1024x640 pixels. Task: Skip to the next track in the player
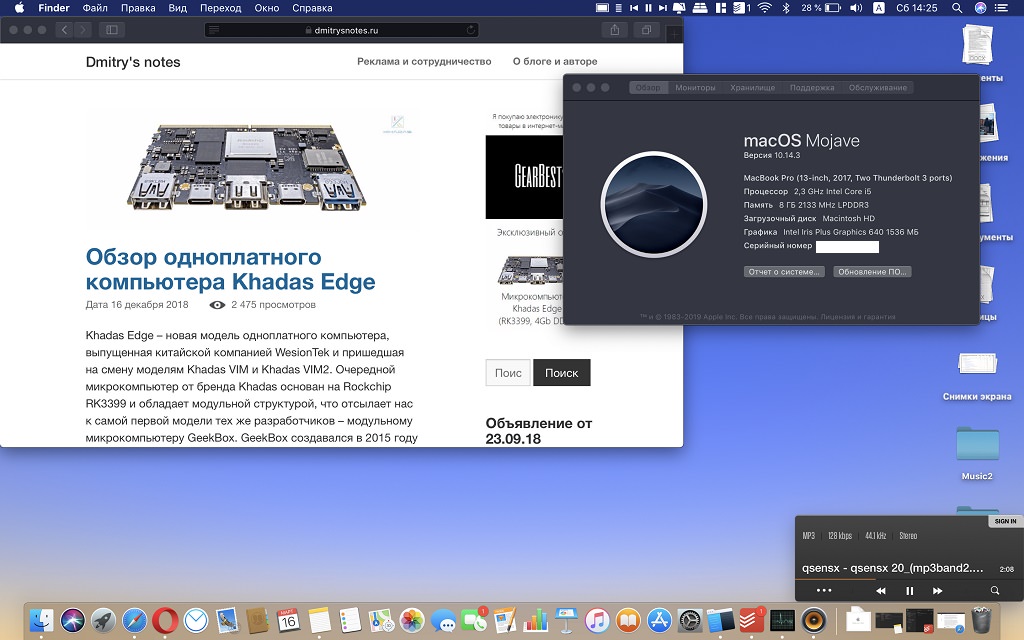click(x=939, y=591)
